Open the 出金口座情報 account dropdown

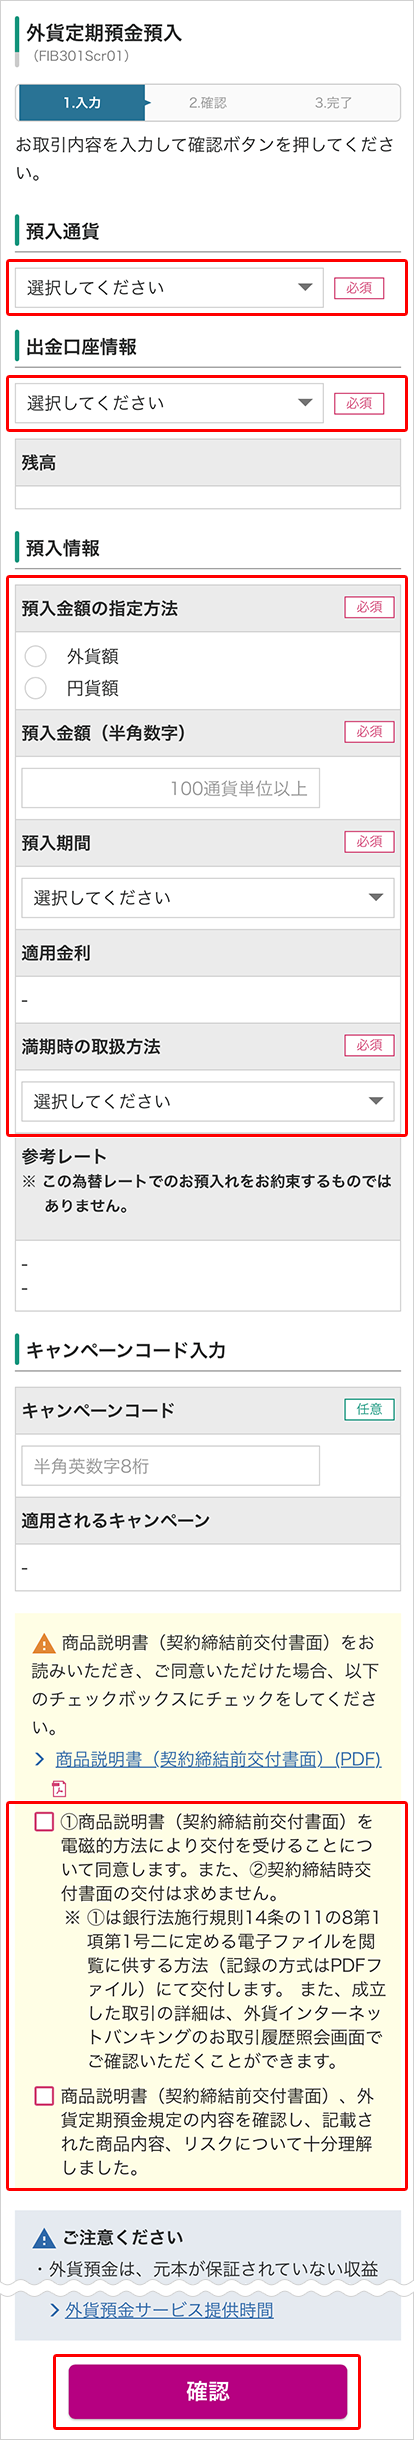point(170,403)
